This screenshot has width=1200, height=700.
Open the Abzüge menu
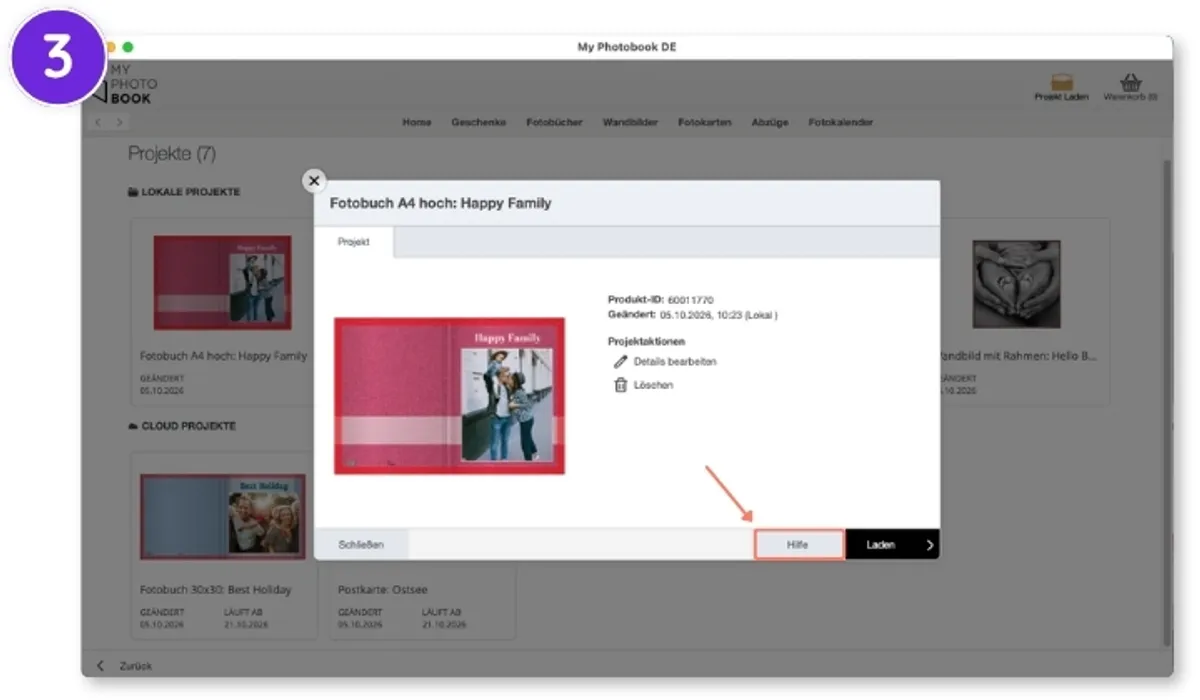tap(770, 122)
